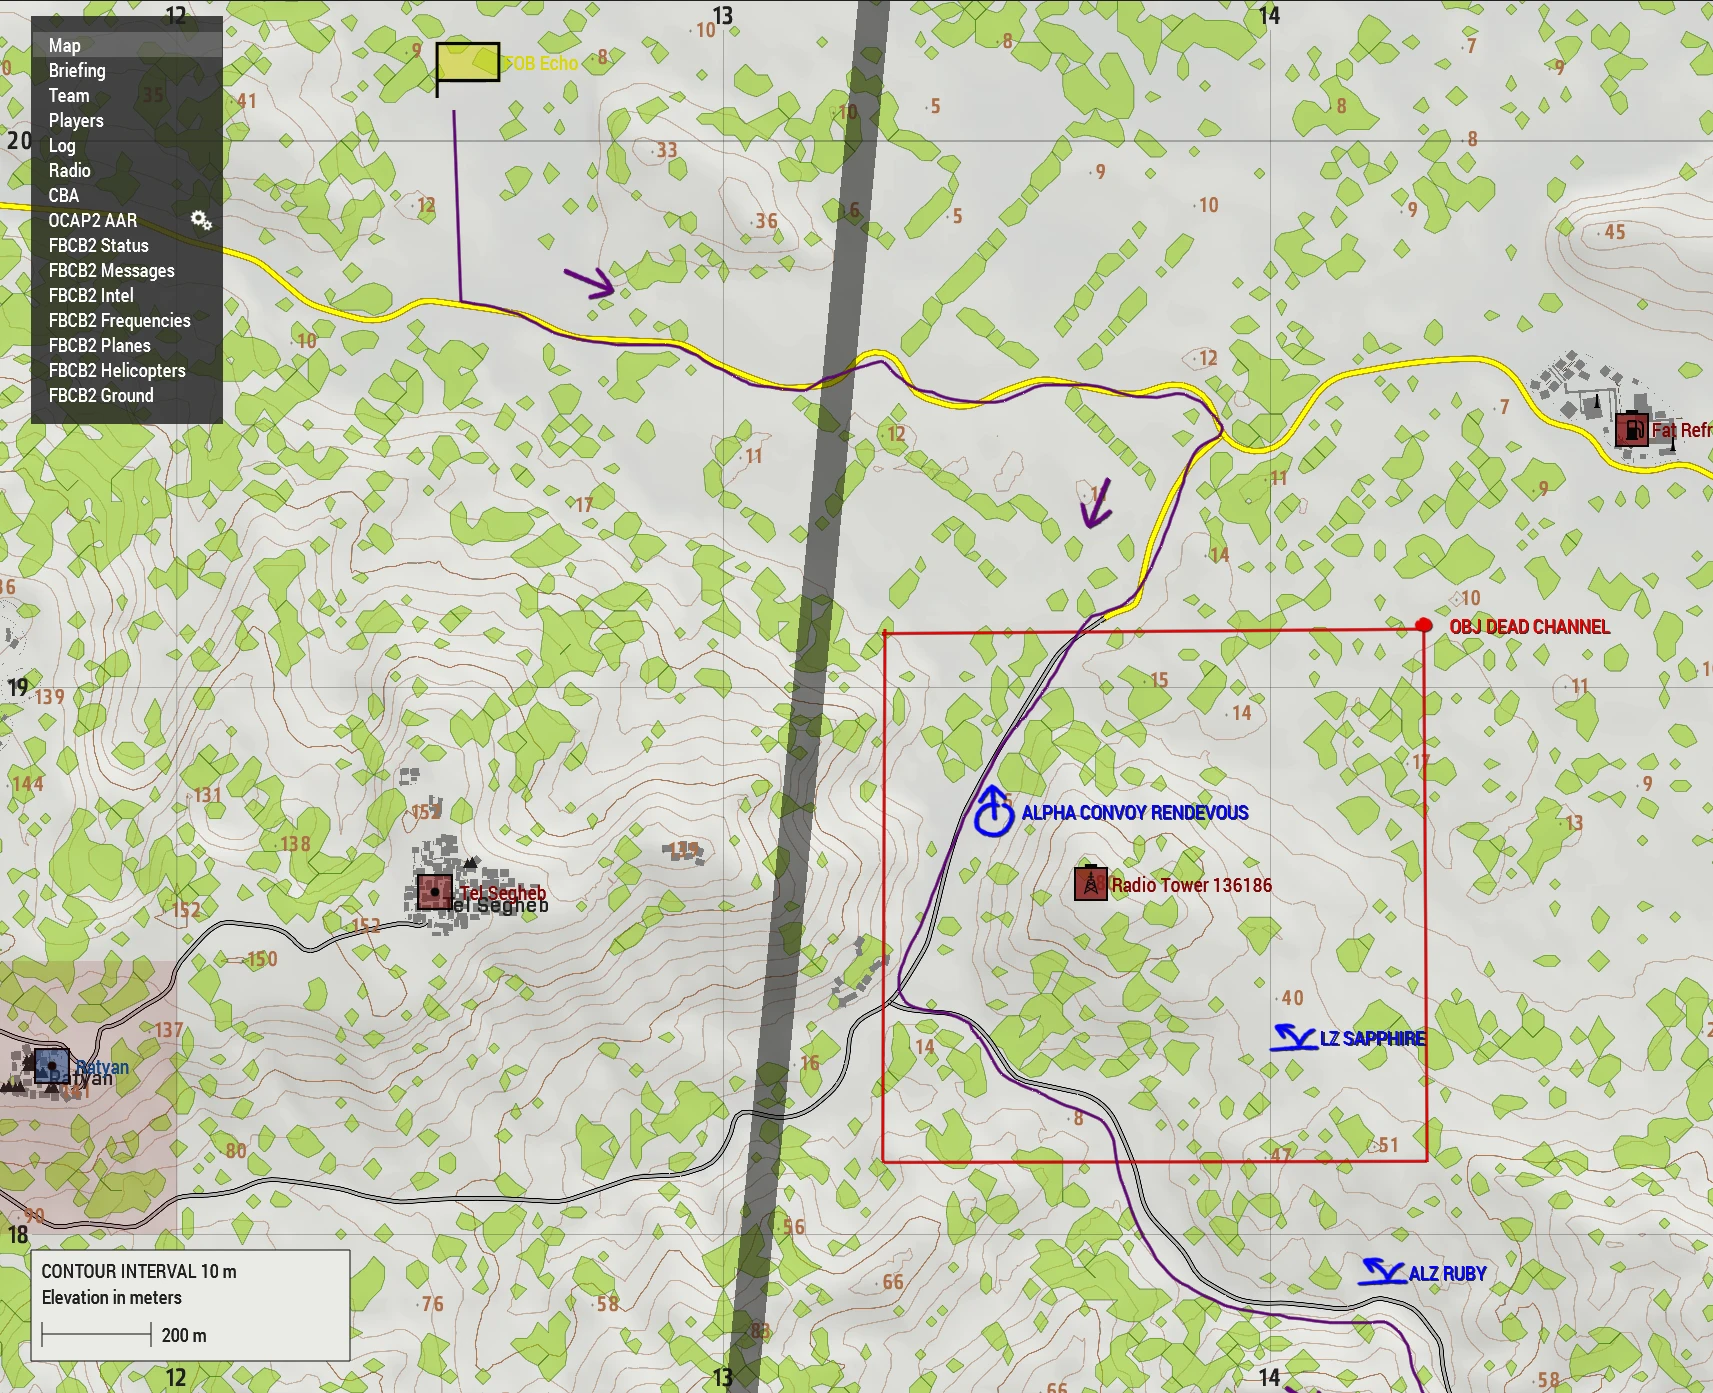Open FBCB2 Intel entry
The image size is (1713, 1393).
coord(91,295)
